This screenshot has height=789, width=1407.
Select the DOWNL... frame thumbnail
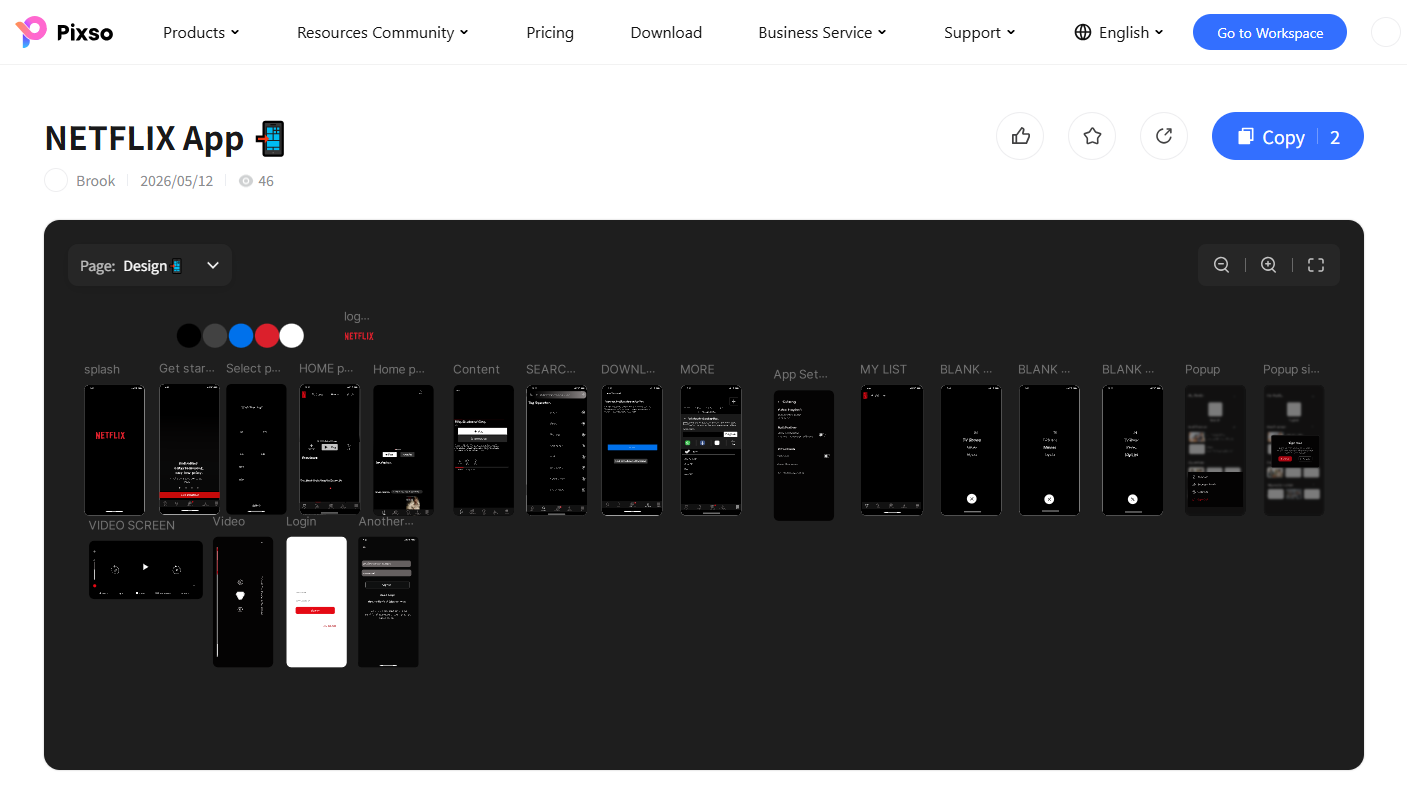(x=631, y=450)
